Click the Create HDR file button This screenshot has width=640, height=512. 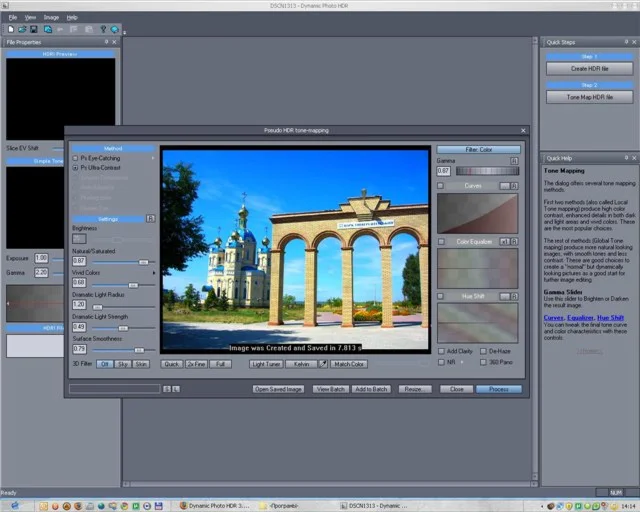590,69
